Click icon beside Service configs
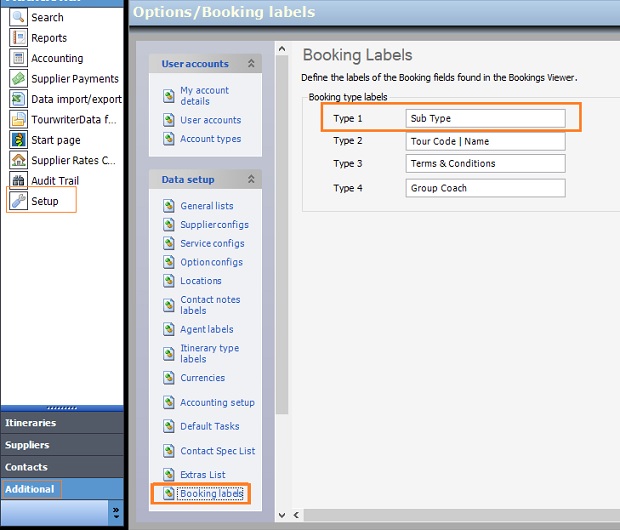Image resolution: width=620 pixels, height=530 pixels. [169, 243]
